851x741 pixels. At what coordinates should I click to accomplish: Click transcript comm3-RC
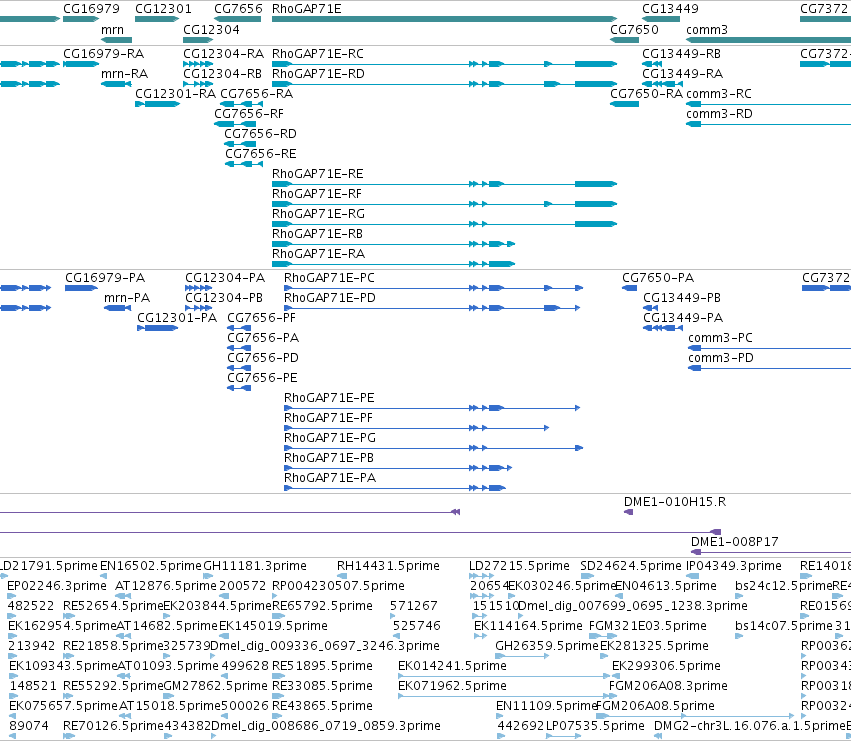[x=719, y=94]
